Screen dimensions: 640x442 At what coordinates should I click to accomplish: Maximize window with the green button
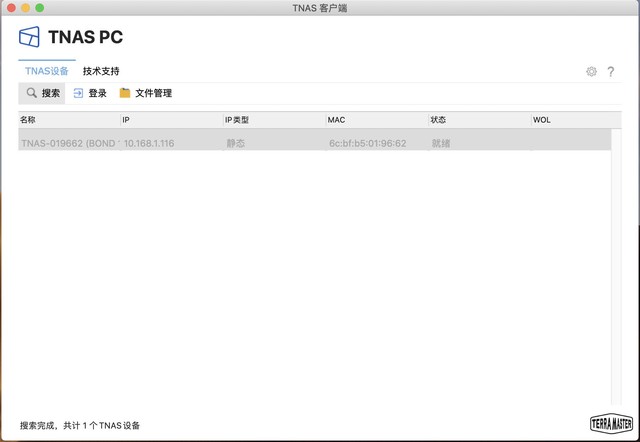tap(39, 8)
